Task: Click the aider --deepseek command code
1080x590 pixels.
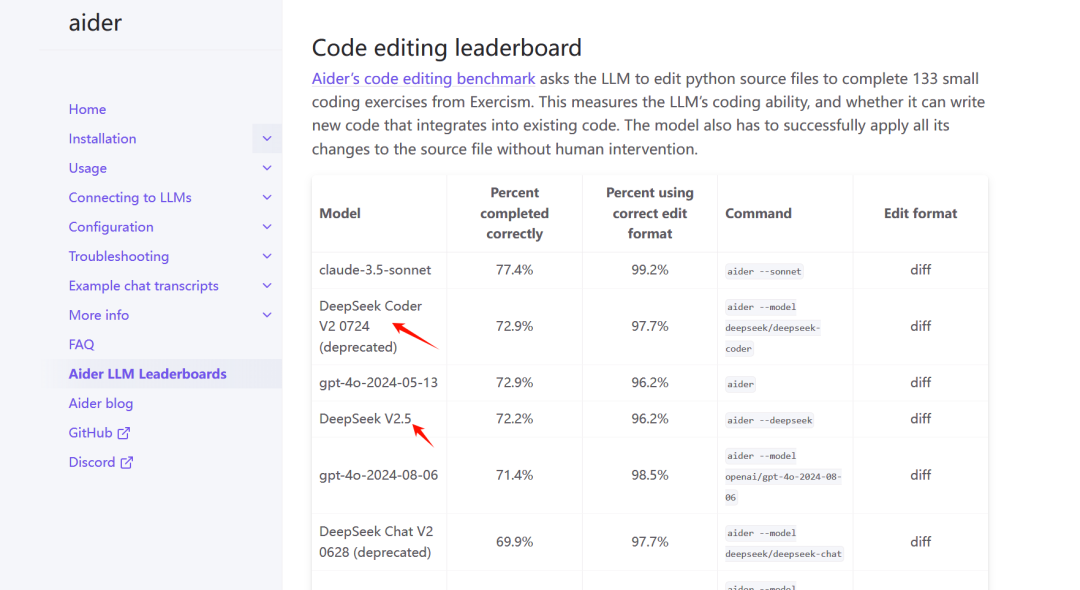Action: 770,420
